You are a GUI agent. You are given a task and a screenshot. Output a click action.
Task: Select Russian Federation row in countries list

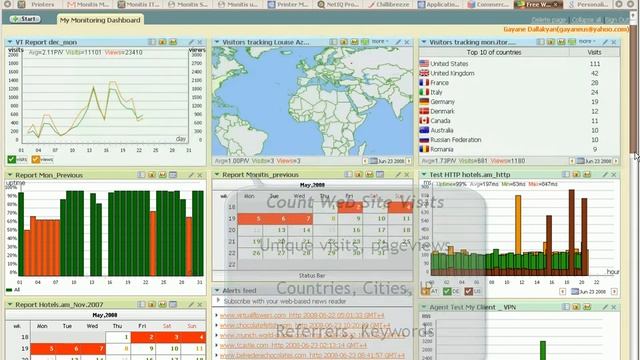coord(519,140)
